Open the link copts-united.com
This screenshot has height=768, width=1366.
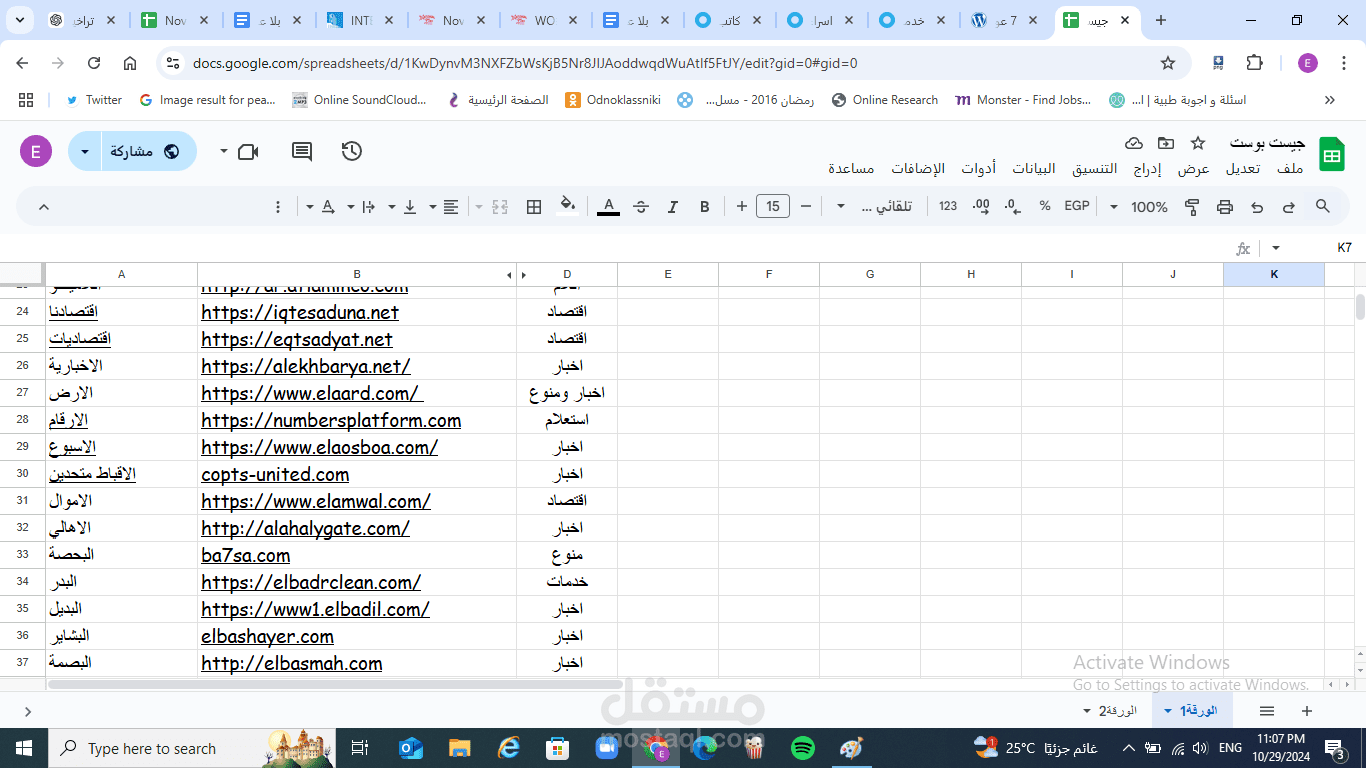coord(275,475)
